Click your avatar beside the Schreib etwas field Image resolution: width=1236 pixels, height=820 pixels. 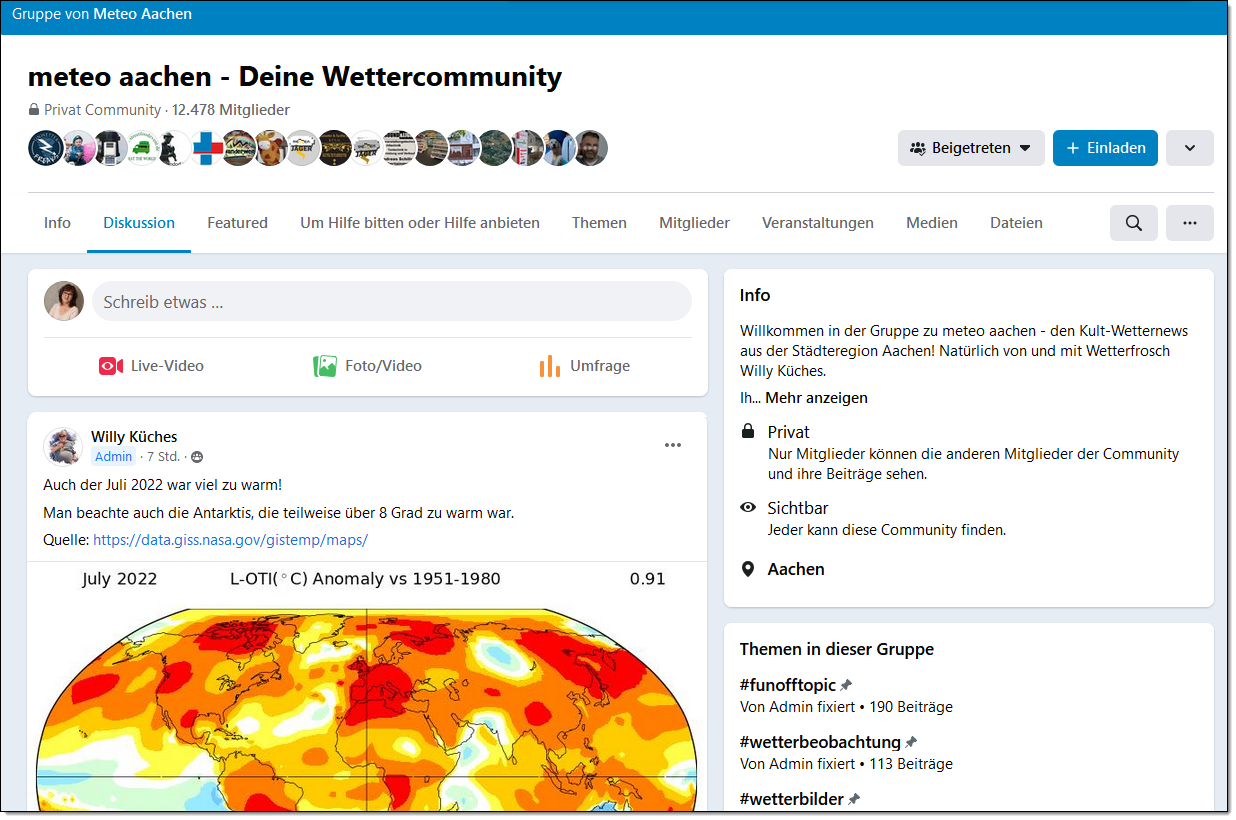63,301
